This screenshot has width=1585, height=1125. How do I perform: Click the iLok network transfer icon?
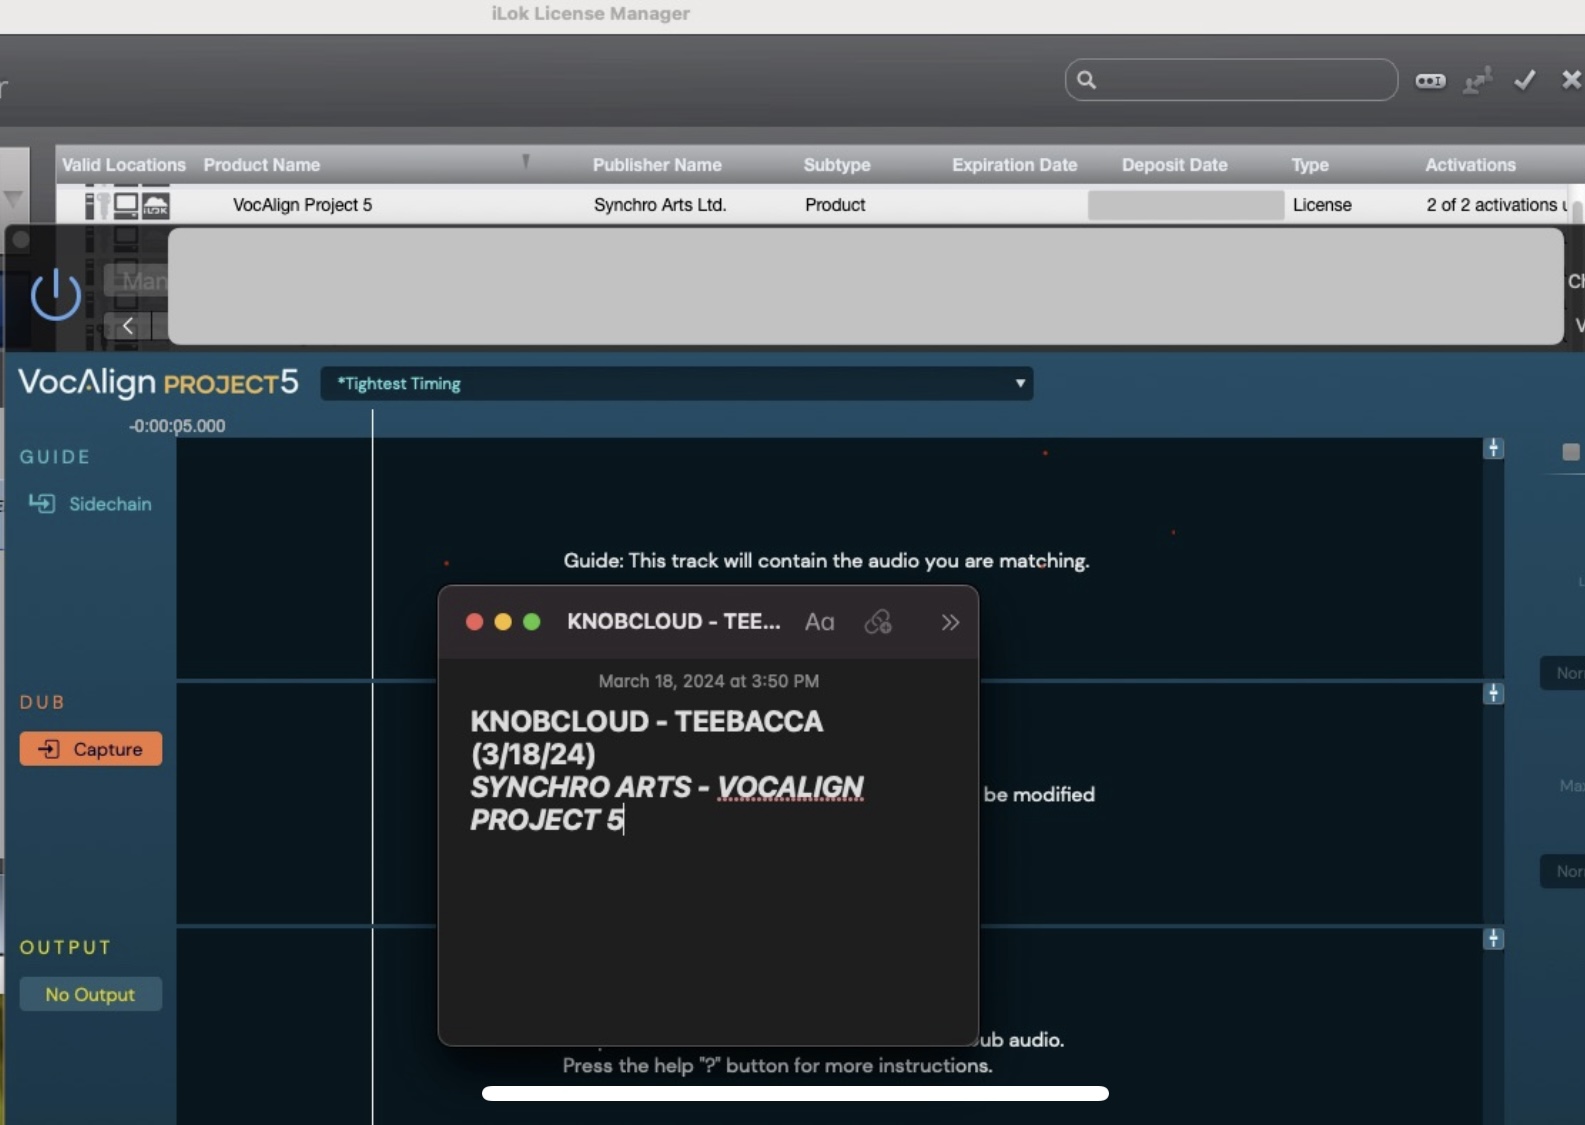[1477, 80]
